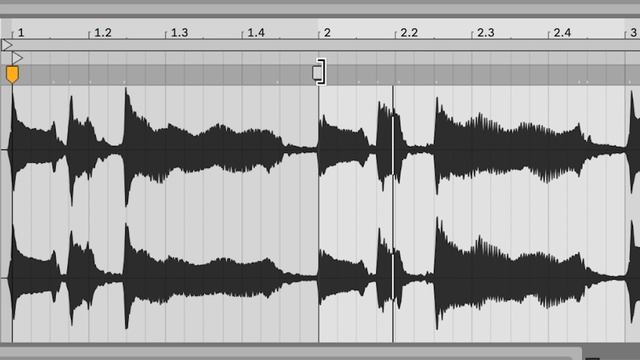
Task: Click the lower triangle flag below the start marker
Action: [x=17, y=58]
